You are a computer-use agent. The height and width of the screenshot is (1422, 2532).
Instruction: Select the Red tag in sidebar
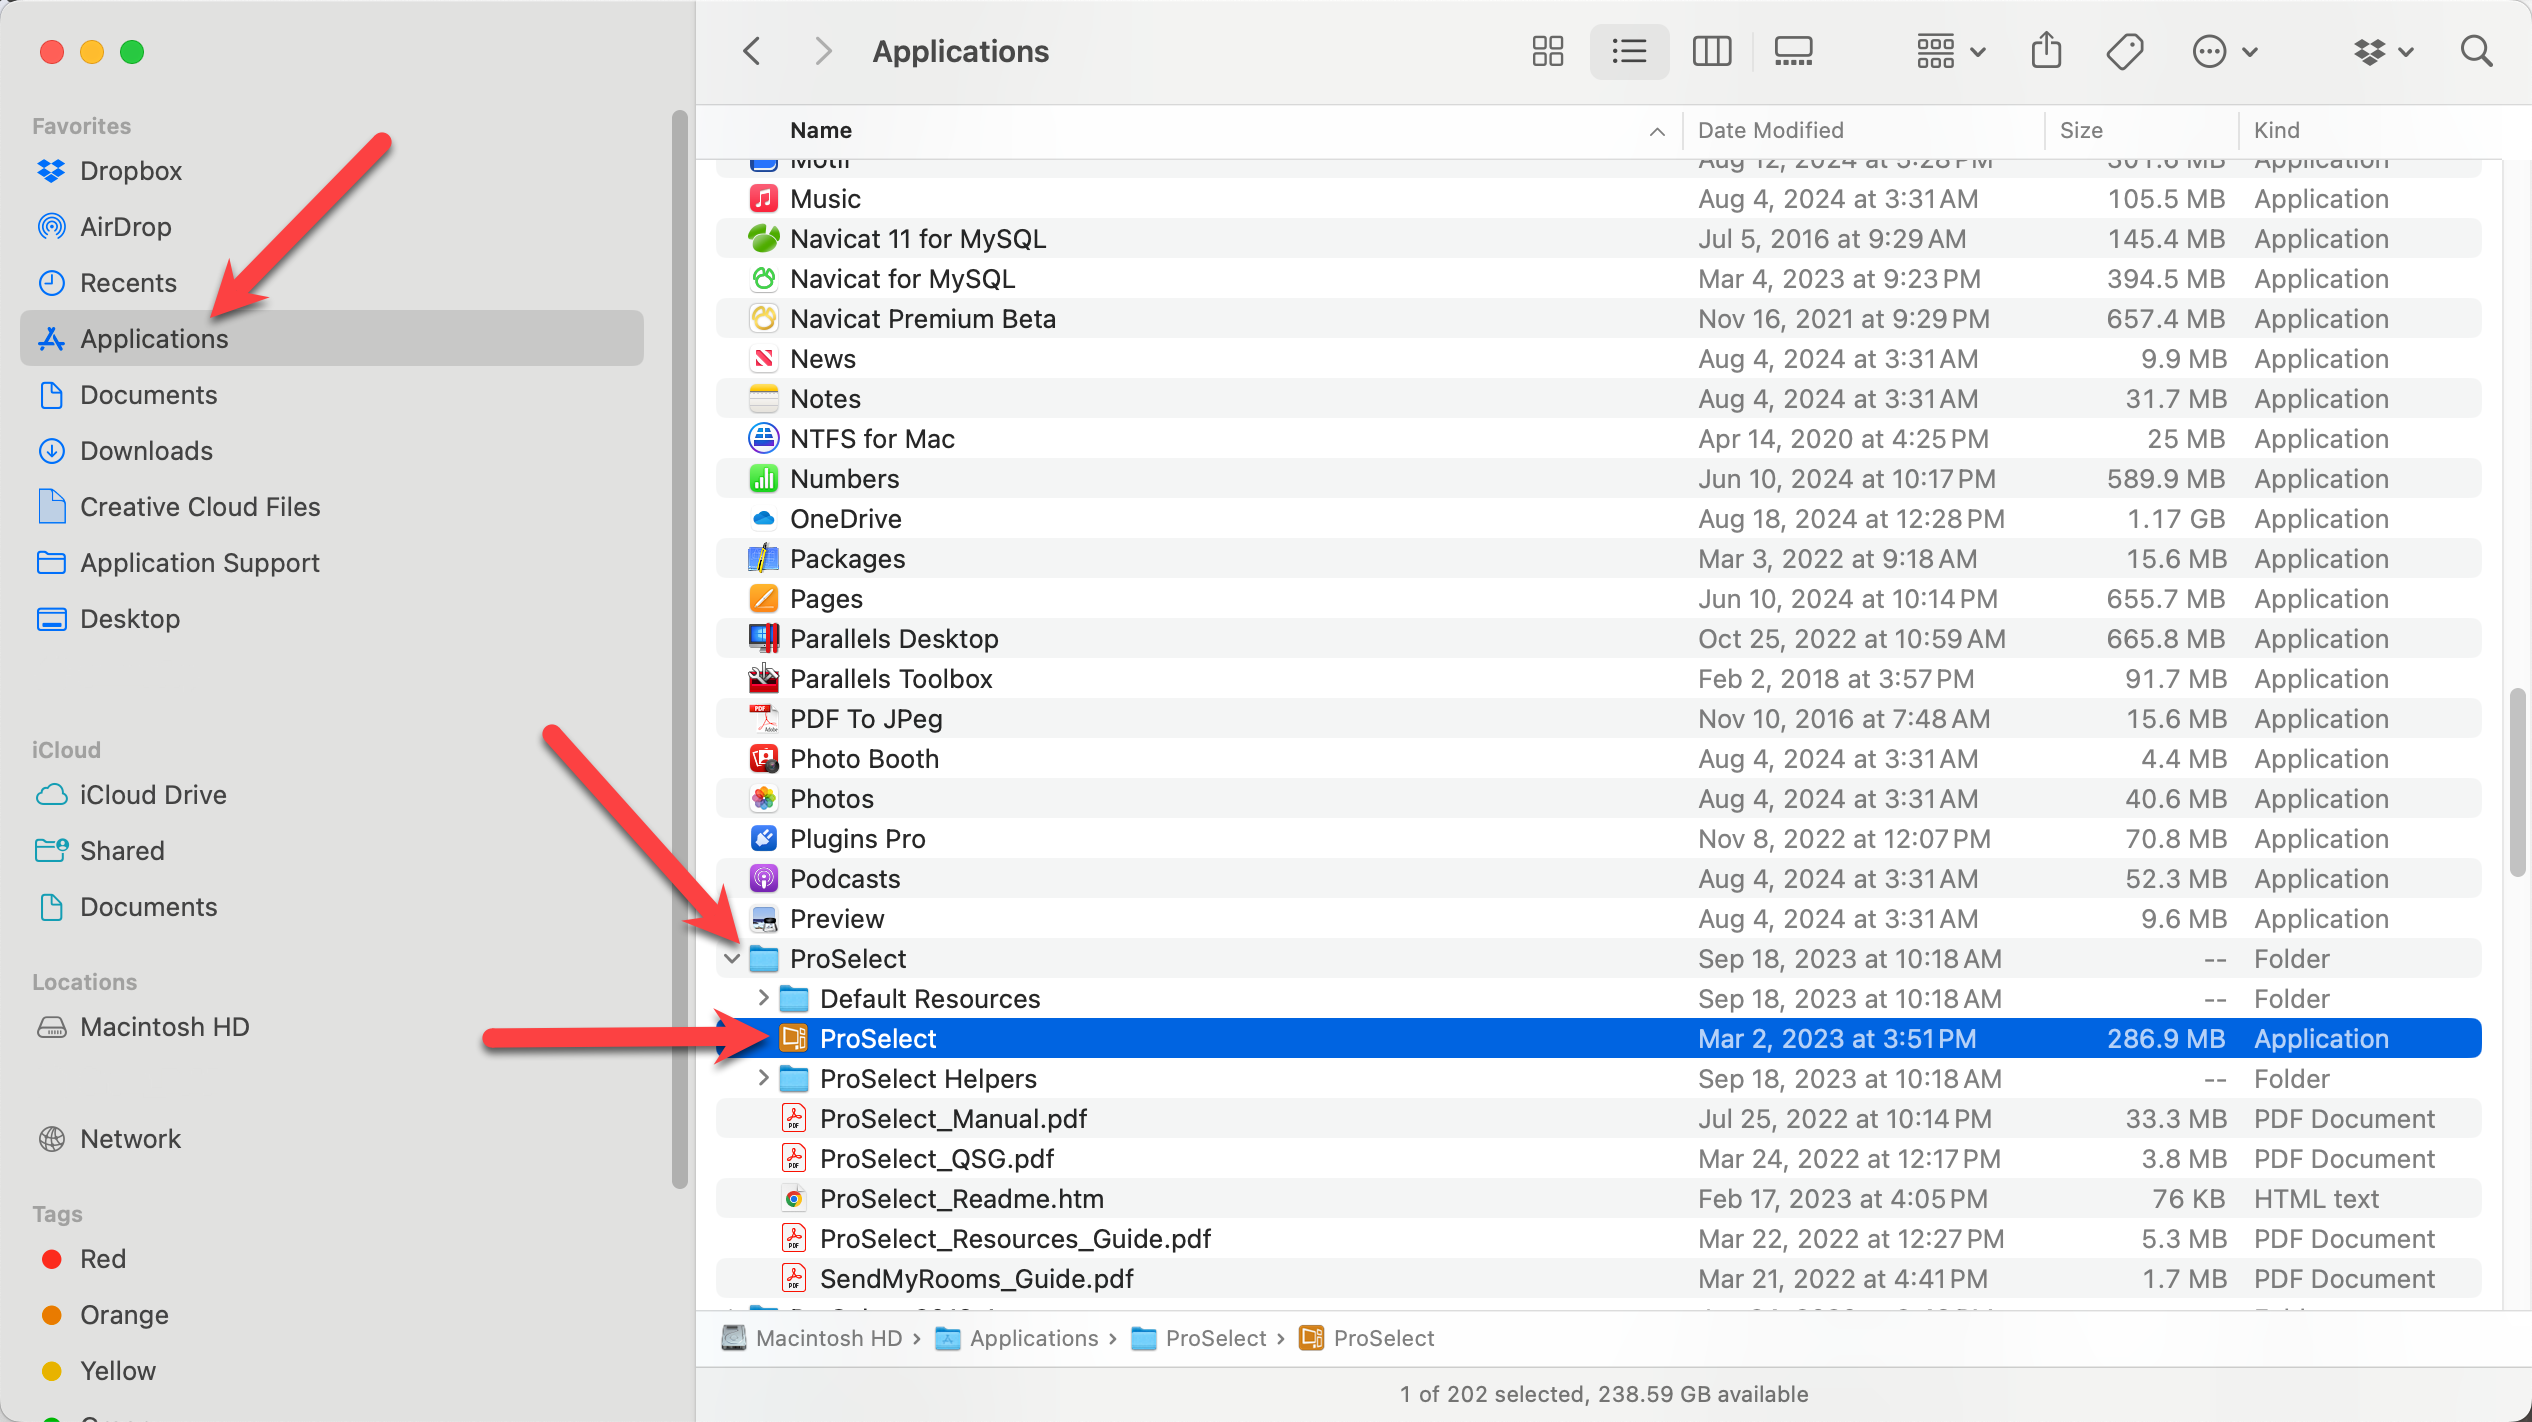102,1259
